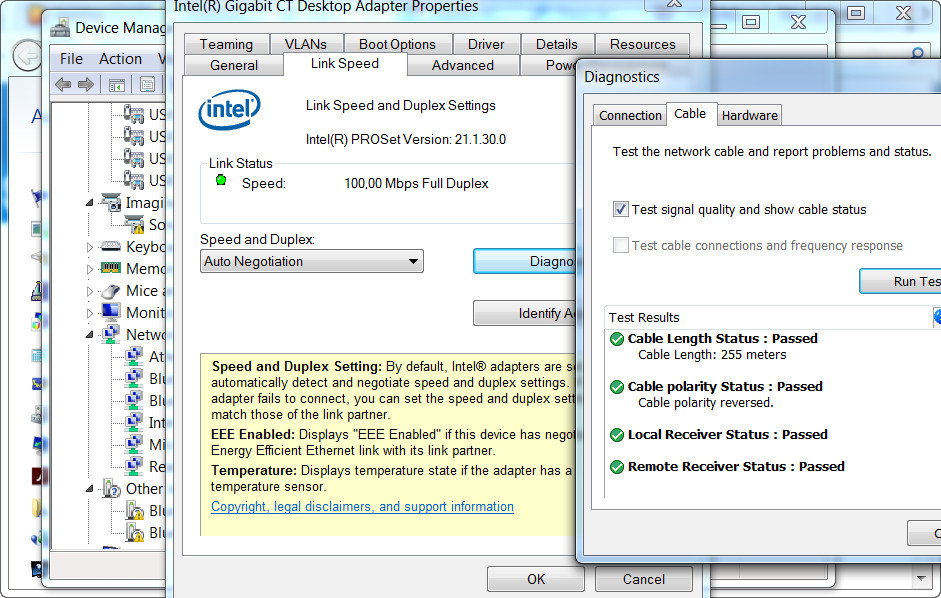Check 'Test cable connections and frequency response'
Screen dimensions: 941x598
tap(621, 245)
